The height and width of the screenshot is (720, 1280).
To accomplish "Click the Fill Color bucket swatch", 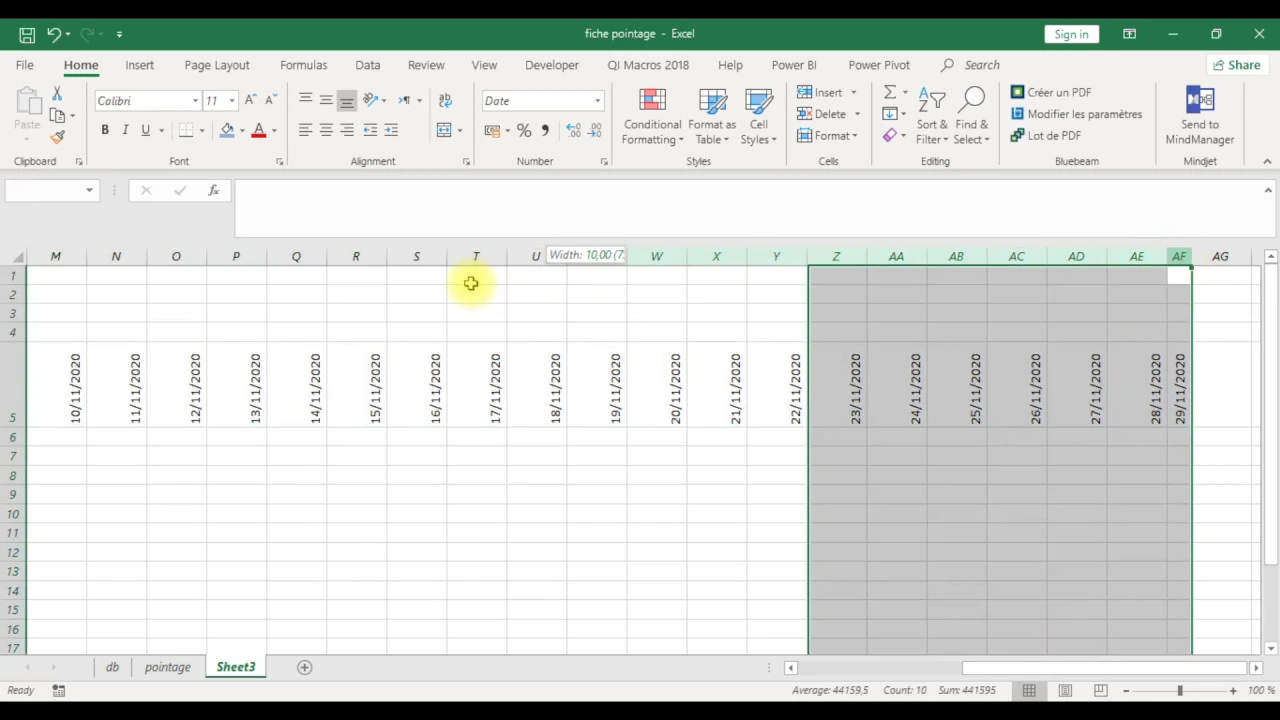I will tap(227, 130).
